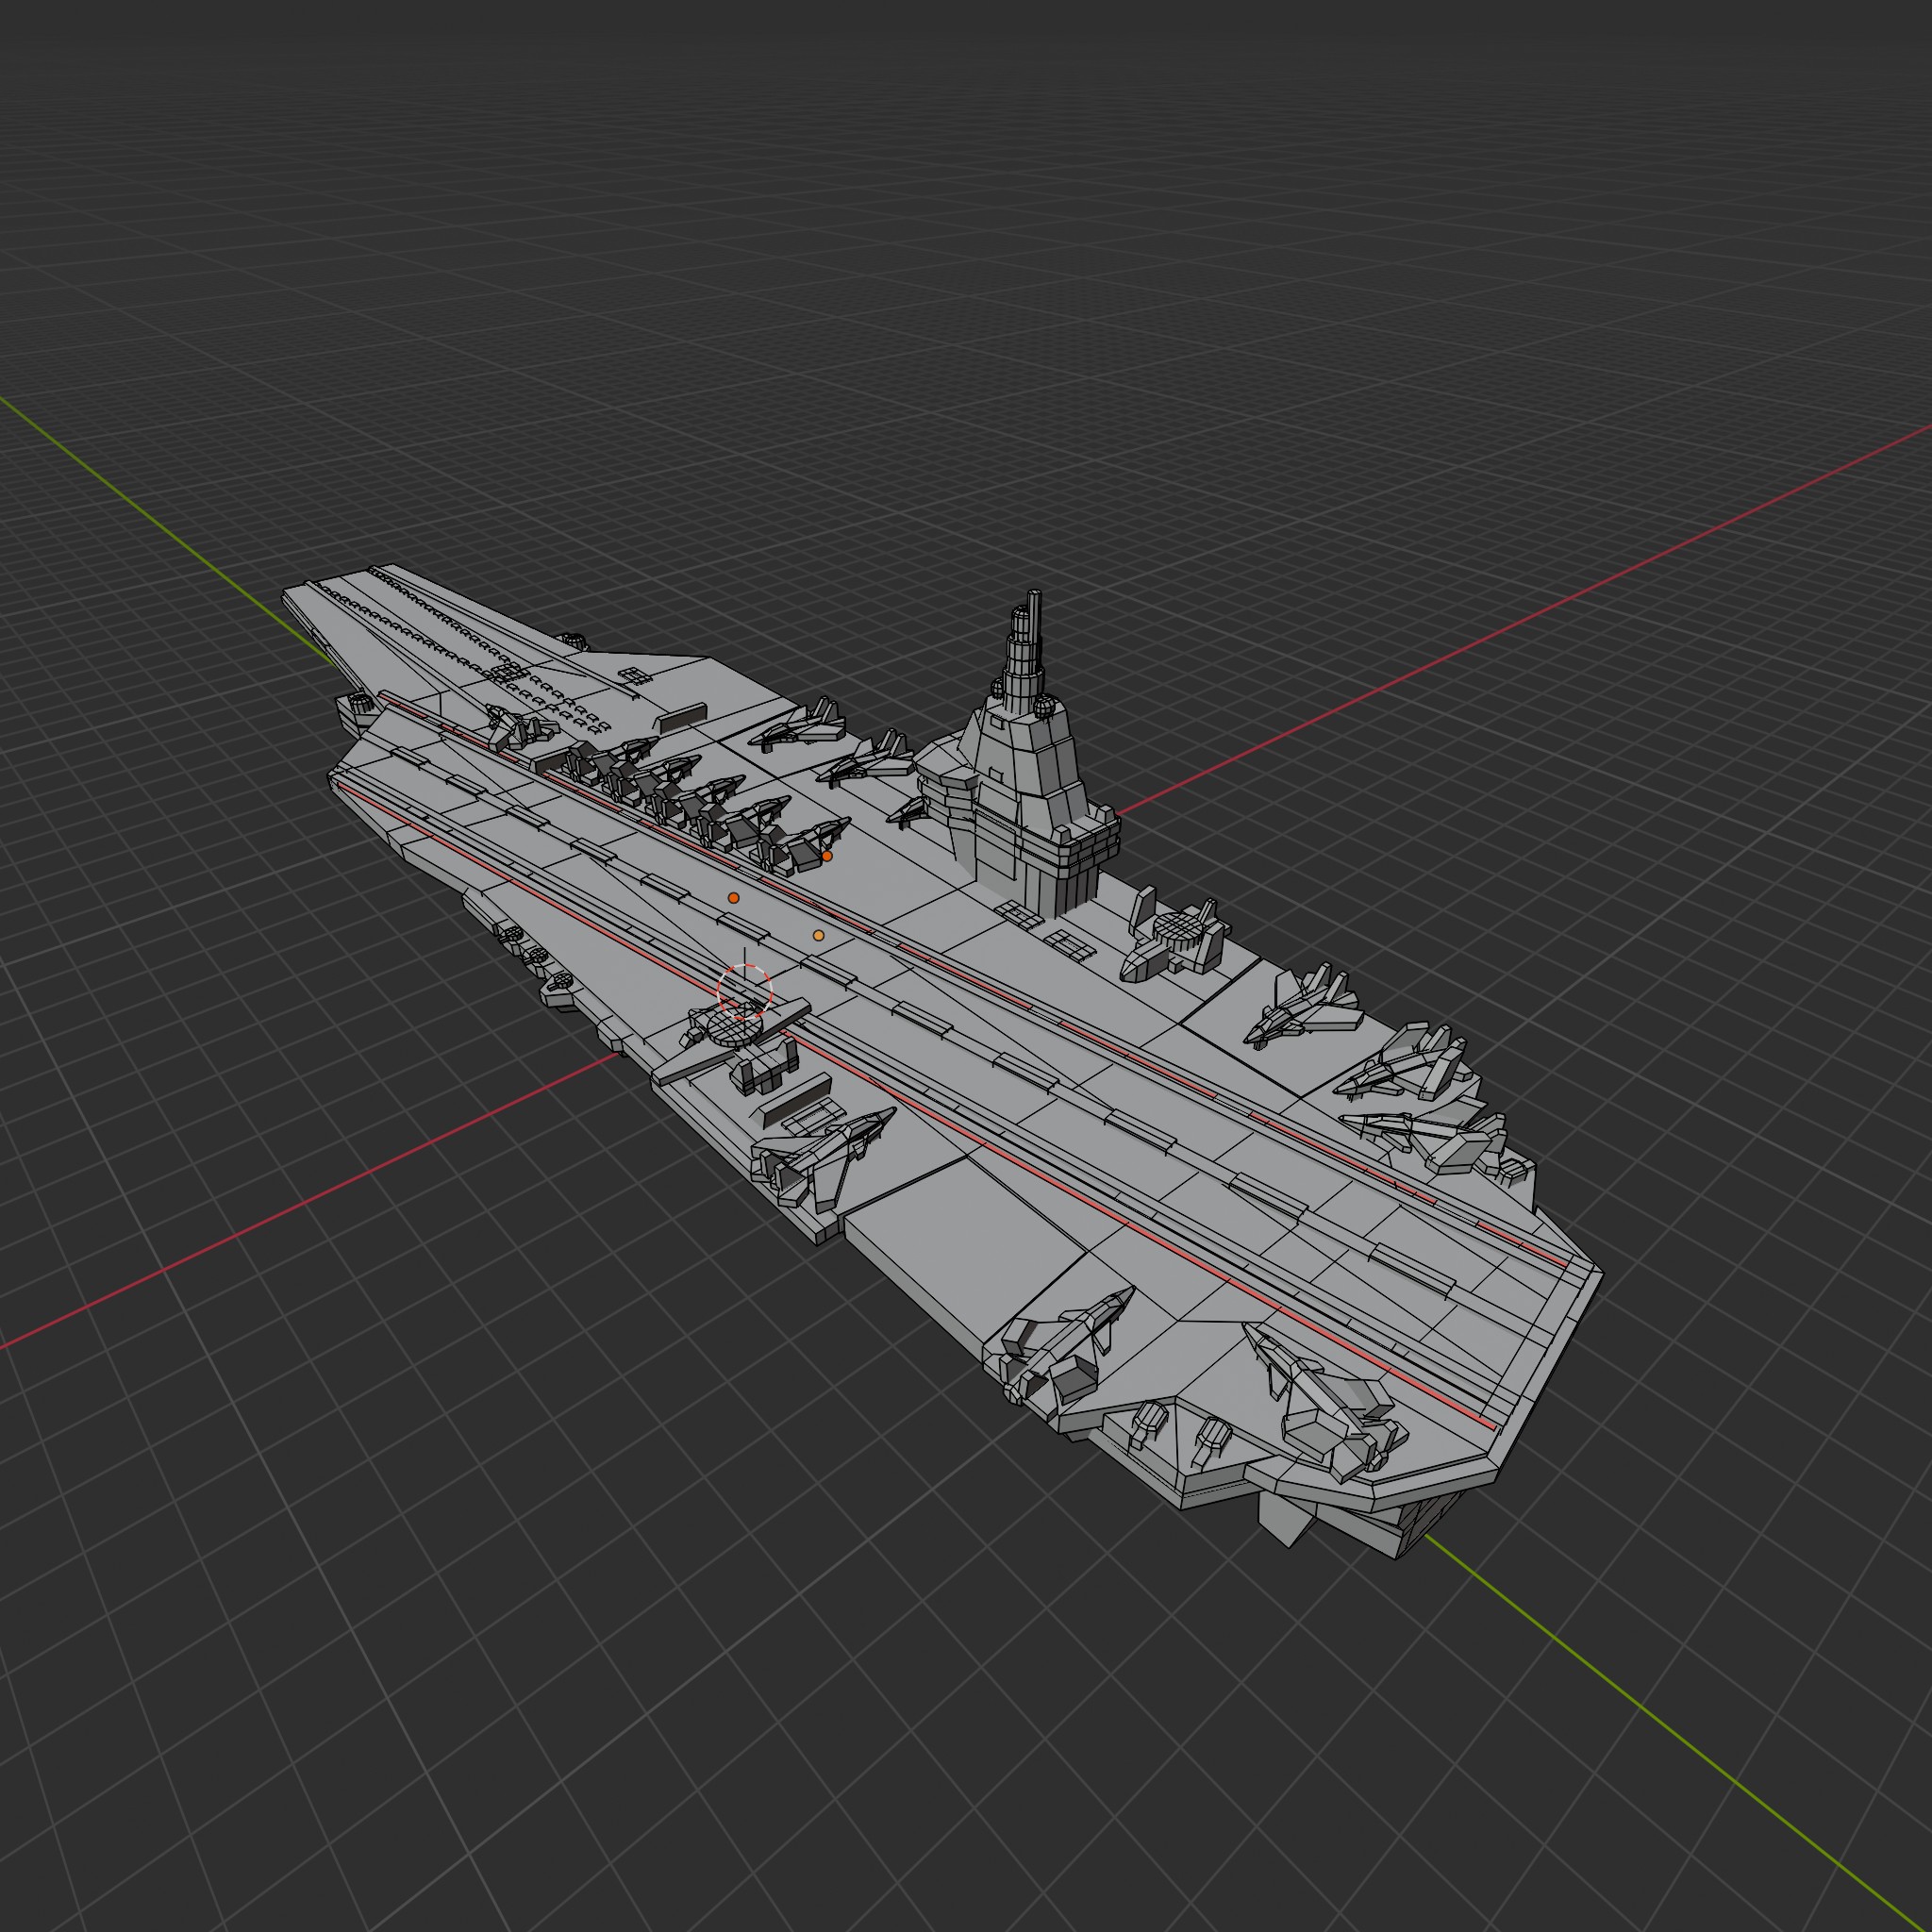This screenshot has width=1932, height=1932.
Task: Click the small jet parked directly at the island's base
Action: [x=910, y=812]
